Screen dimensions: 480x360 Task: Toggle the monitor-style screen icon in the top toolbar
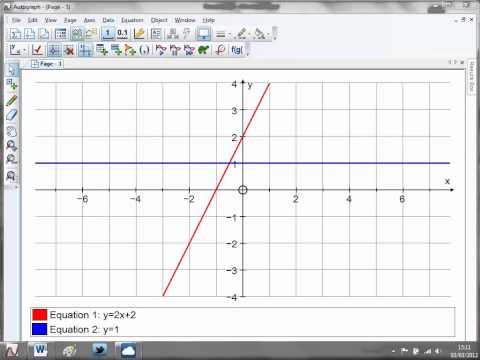tap(203, 34)
